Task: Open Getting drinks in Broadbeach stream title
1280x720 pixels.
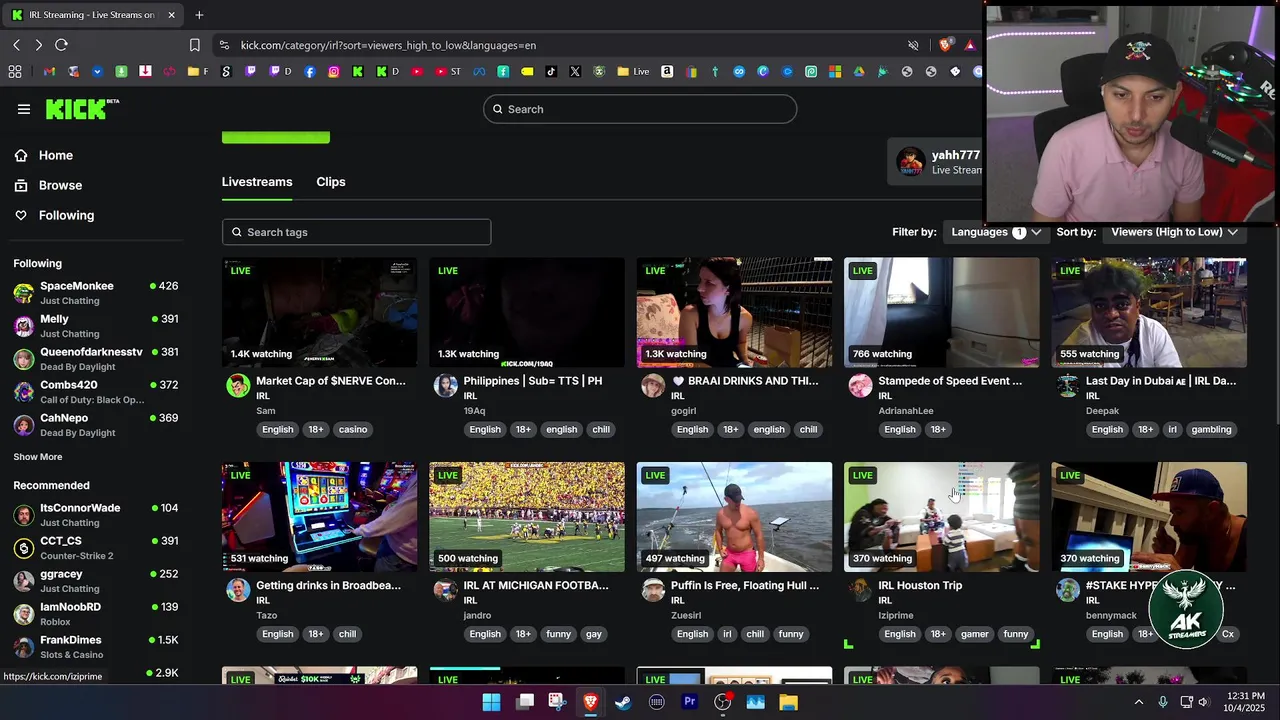Action: (x=328, y=585)
